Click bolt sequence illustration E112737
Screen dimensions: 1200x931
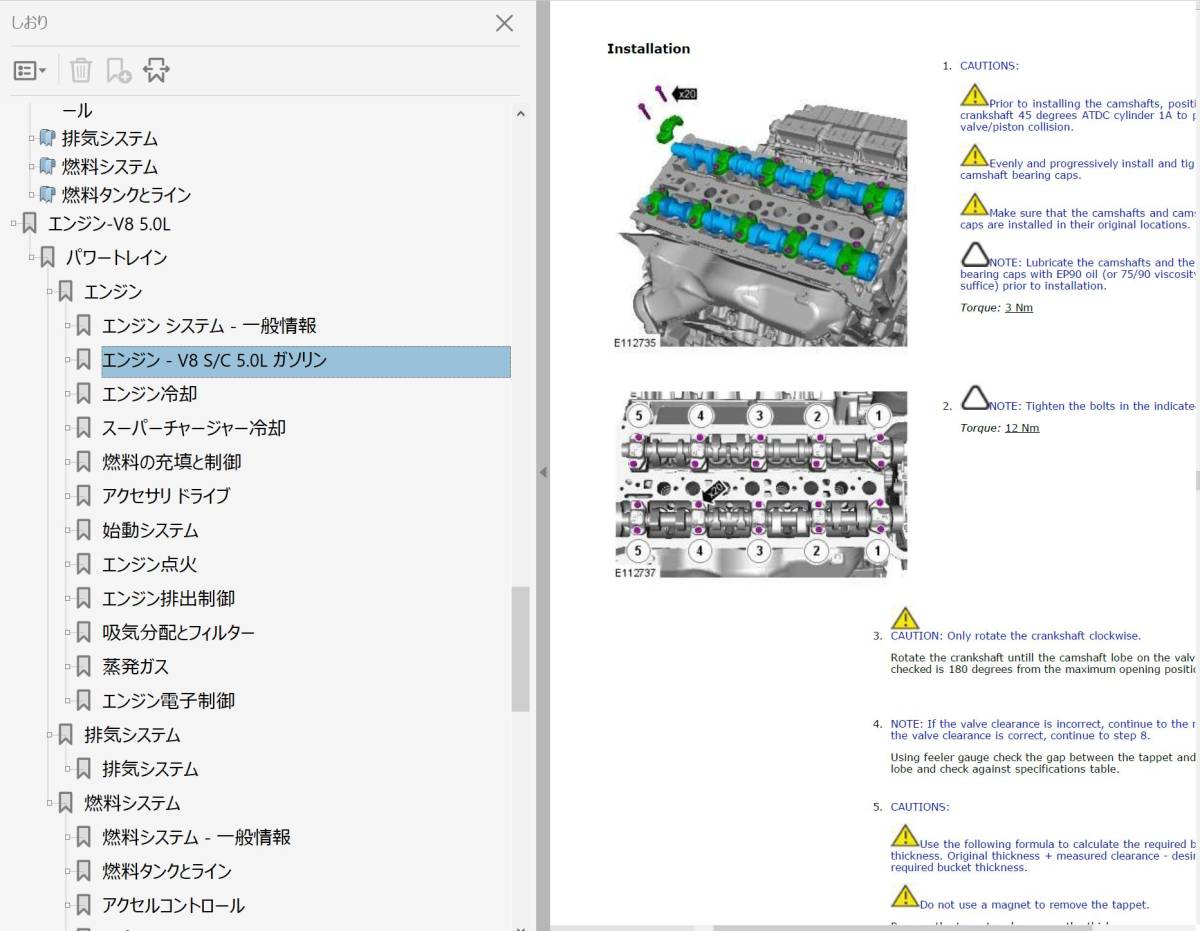pyautogui.click(x=760, y=484)
